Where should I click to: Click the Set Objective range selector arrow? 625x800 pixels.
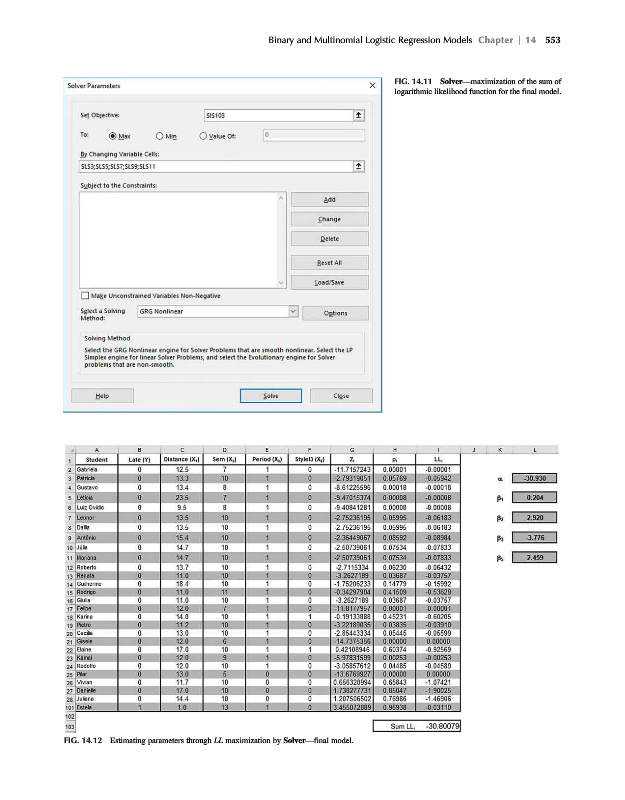[359, 115]
